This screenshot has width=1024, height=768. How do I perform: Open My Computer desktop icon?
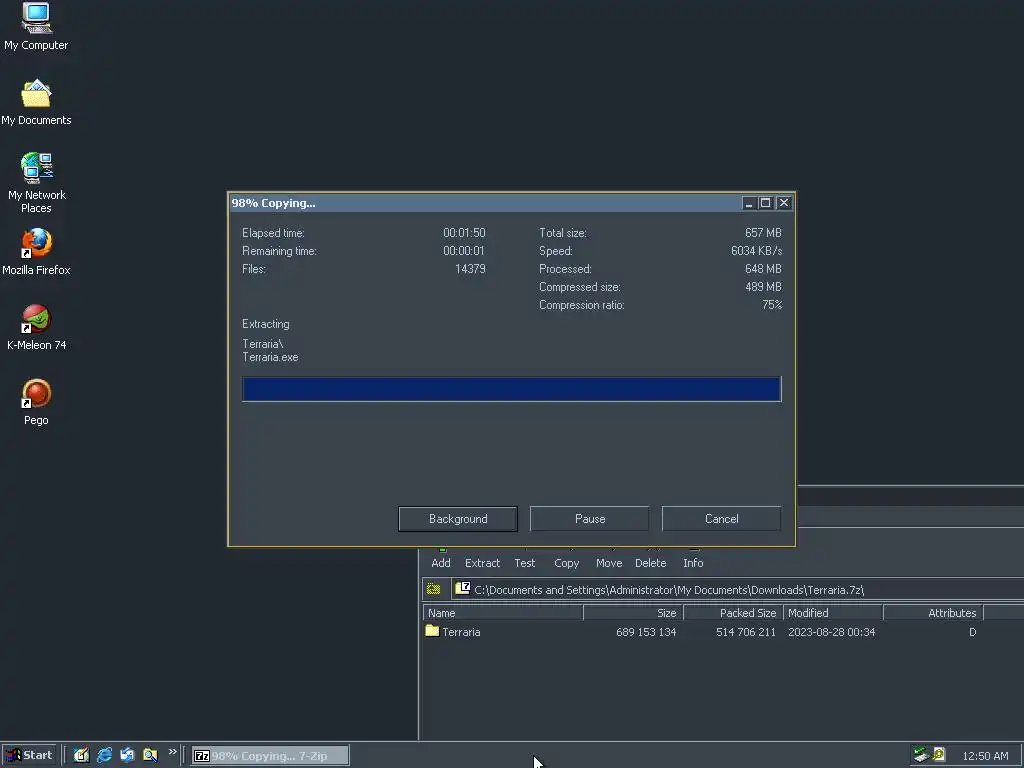(x=36, y=26)
